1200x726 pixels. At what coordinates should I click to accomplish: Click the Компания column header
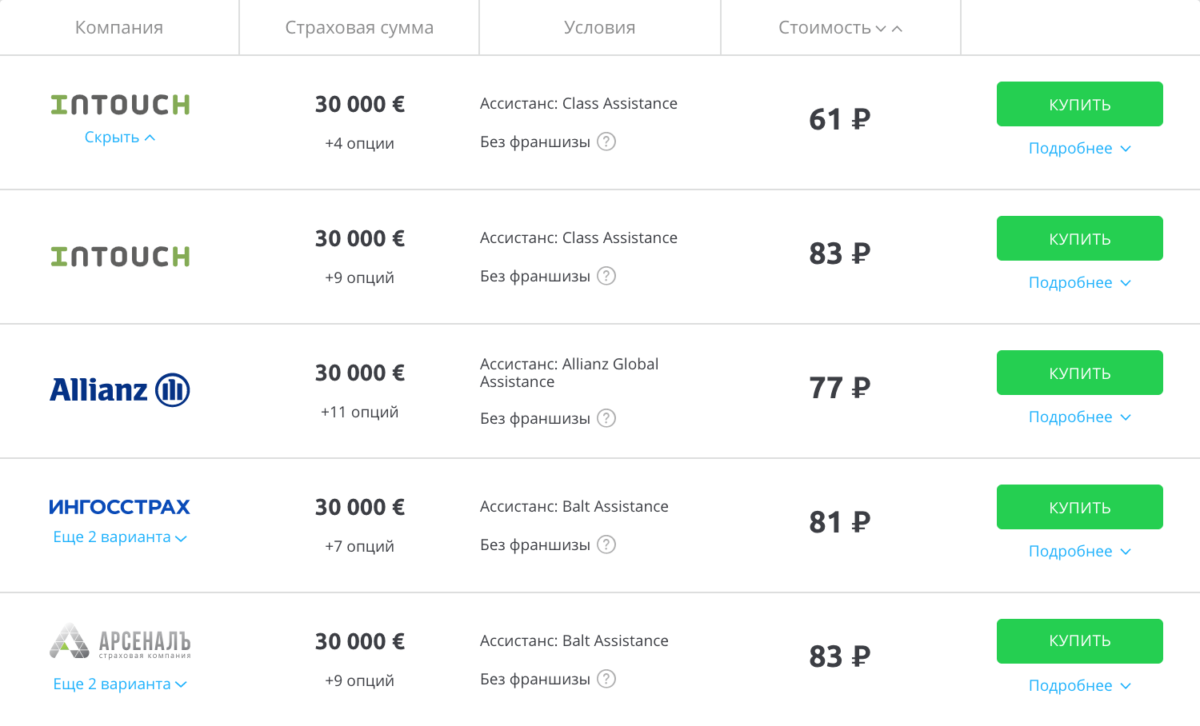coord(119,28)
